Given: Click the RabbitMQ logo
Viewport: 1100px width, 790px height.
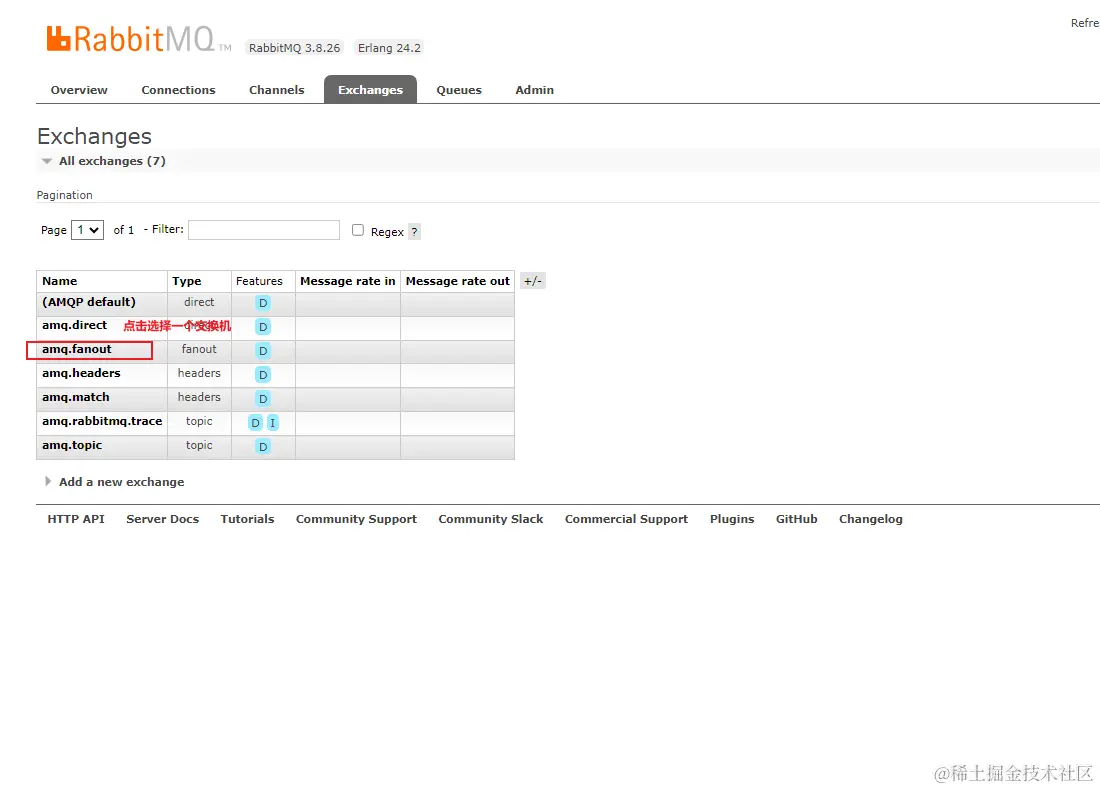Looking at the screenshot, I should [138, 39].
